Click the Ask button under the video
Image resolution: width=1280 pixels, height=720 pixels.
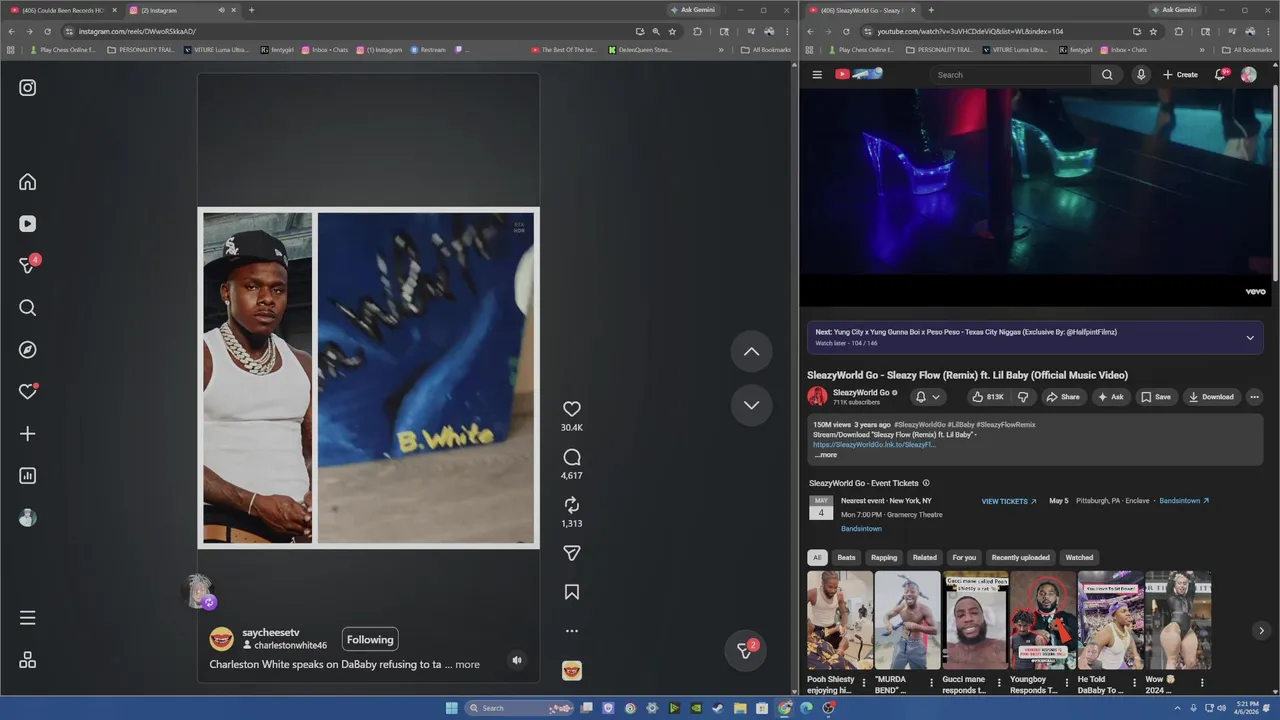[x=1111, y=397]
